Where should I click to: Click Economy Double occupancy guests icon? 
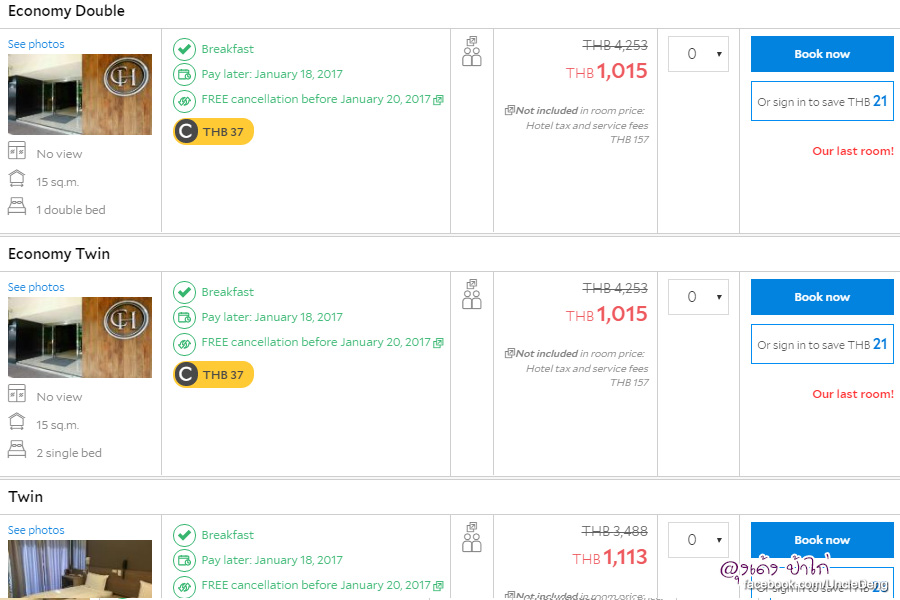tap(472, 52)
